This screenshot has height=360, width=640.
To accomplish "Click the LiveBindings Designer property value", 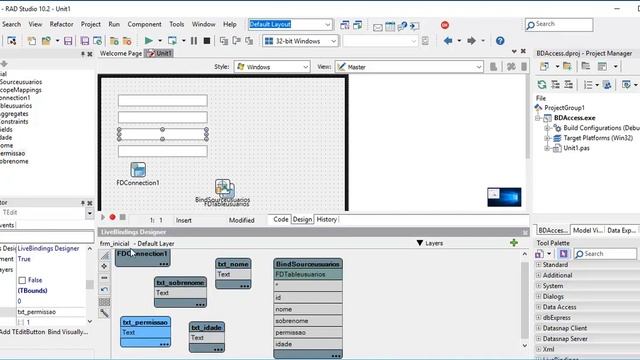I will [x=49, y=248].
